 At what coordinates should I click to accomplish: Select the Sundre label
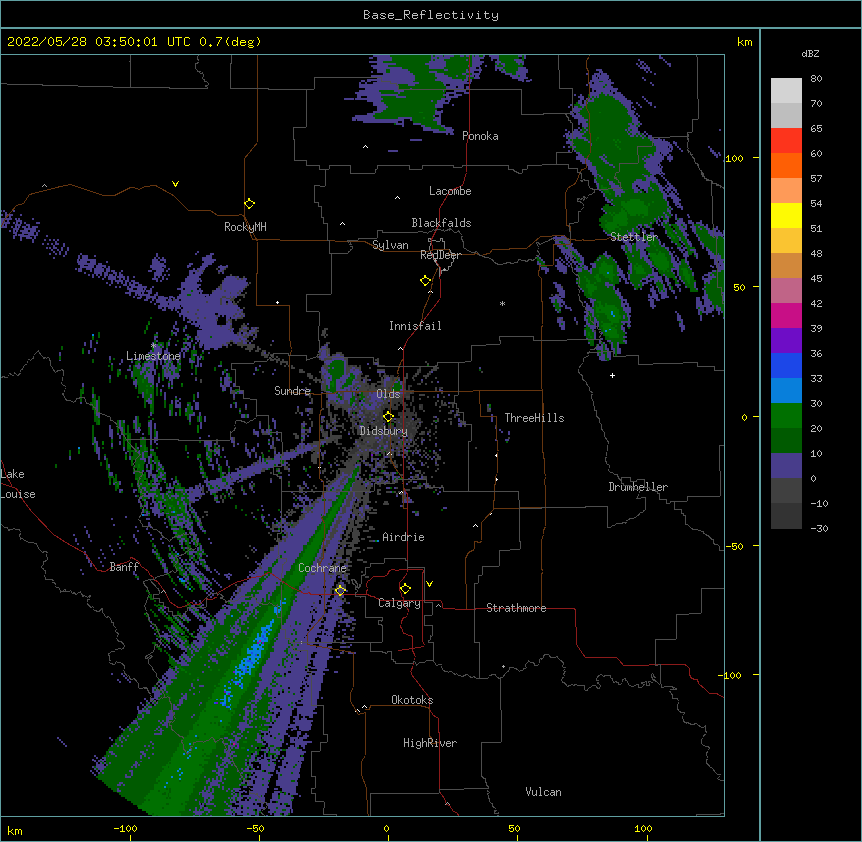pyautogui.click(x=292, y=391)
